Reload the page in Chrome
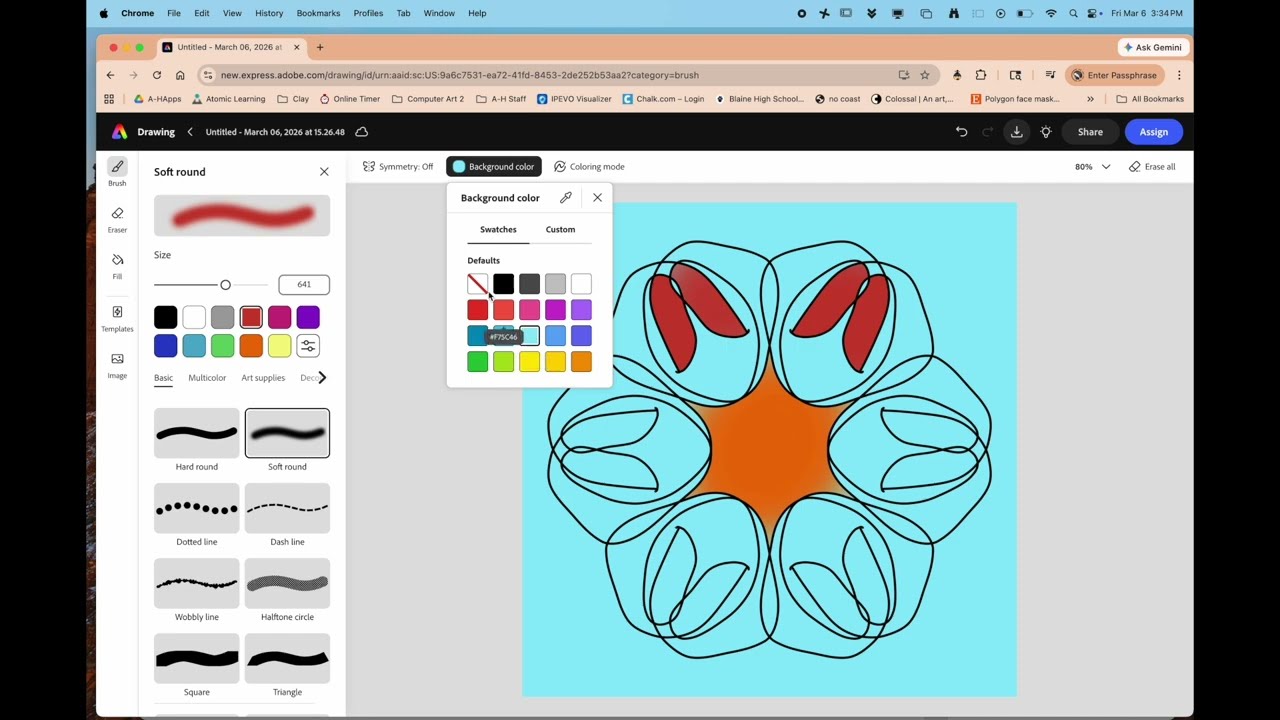The image size is (1280, 720). click(x=157, y=75)
